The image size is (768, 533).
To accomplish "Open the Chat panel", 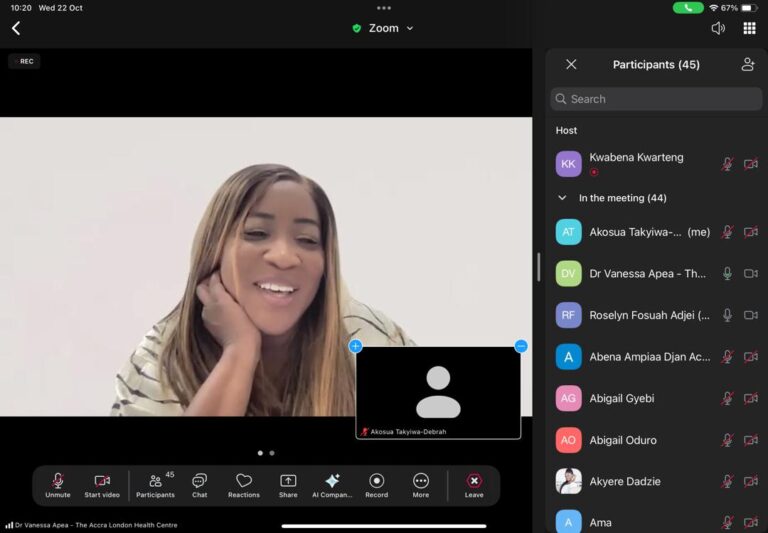I will 199,485.
